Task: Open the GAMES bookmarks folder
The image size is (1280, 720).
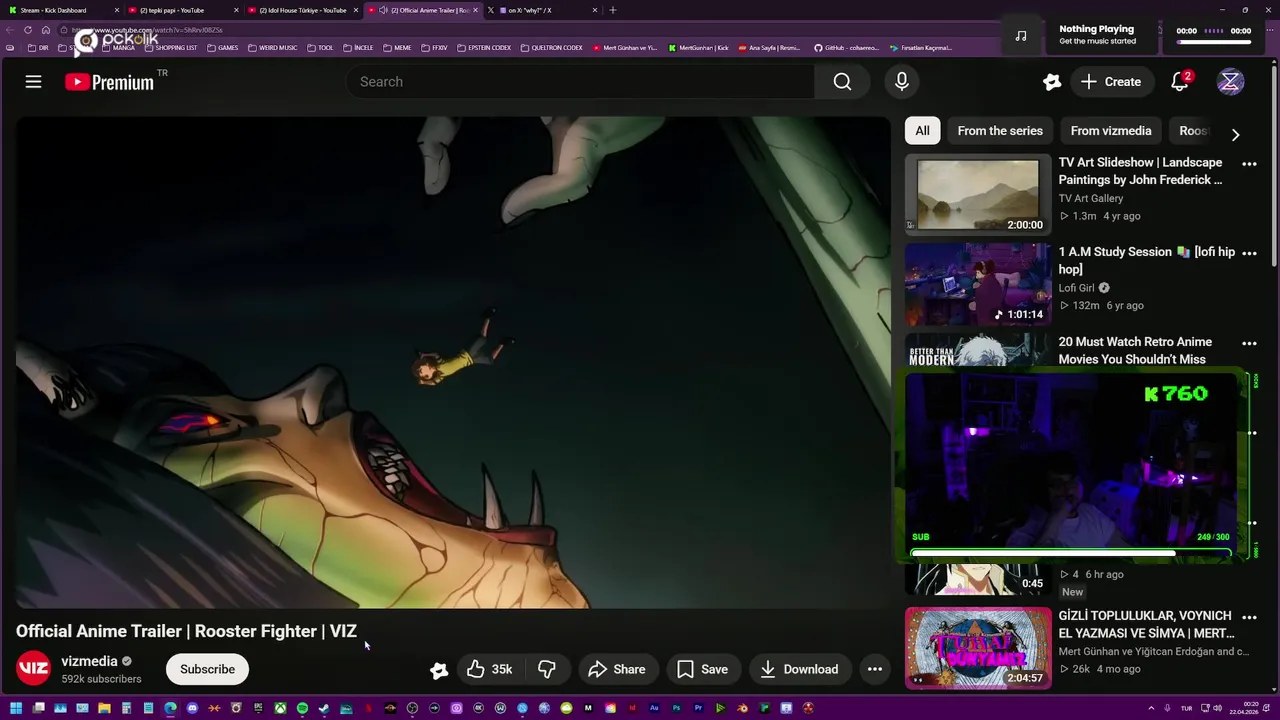Action: click(x=222, y=48)
